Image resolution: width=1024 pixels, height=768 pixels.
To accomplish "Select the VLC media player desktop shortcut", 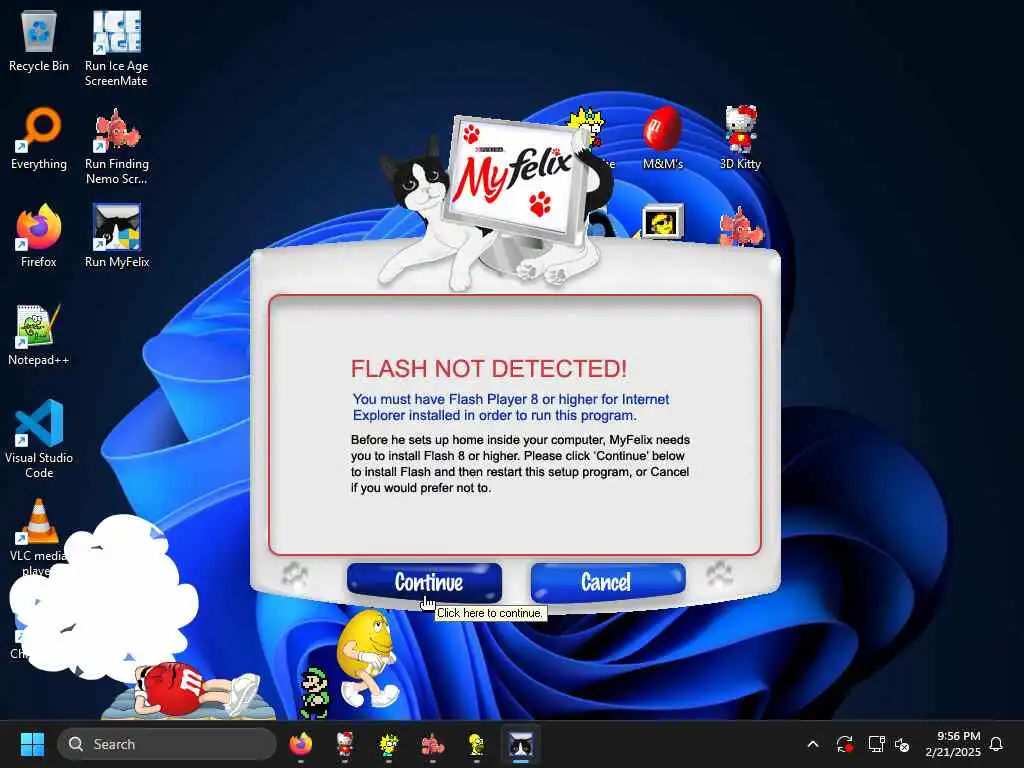I will (x=39, y=537).
